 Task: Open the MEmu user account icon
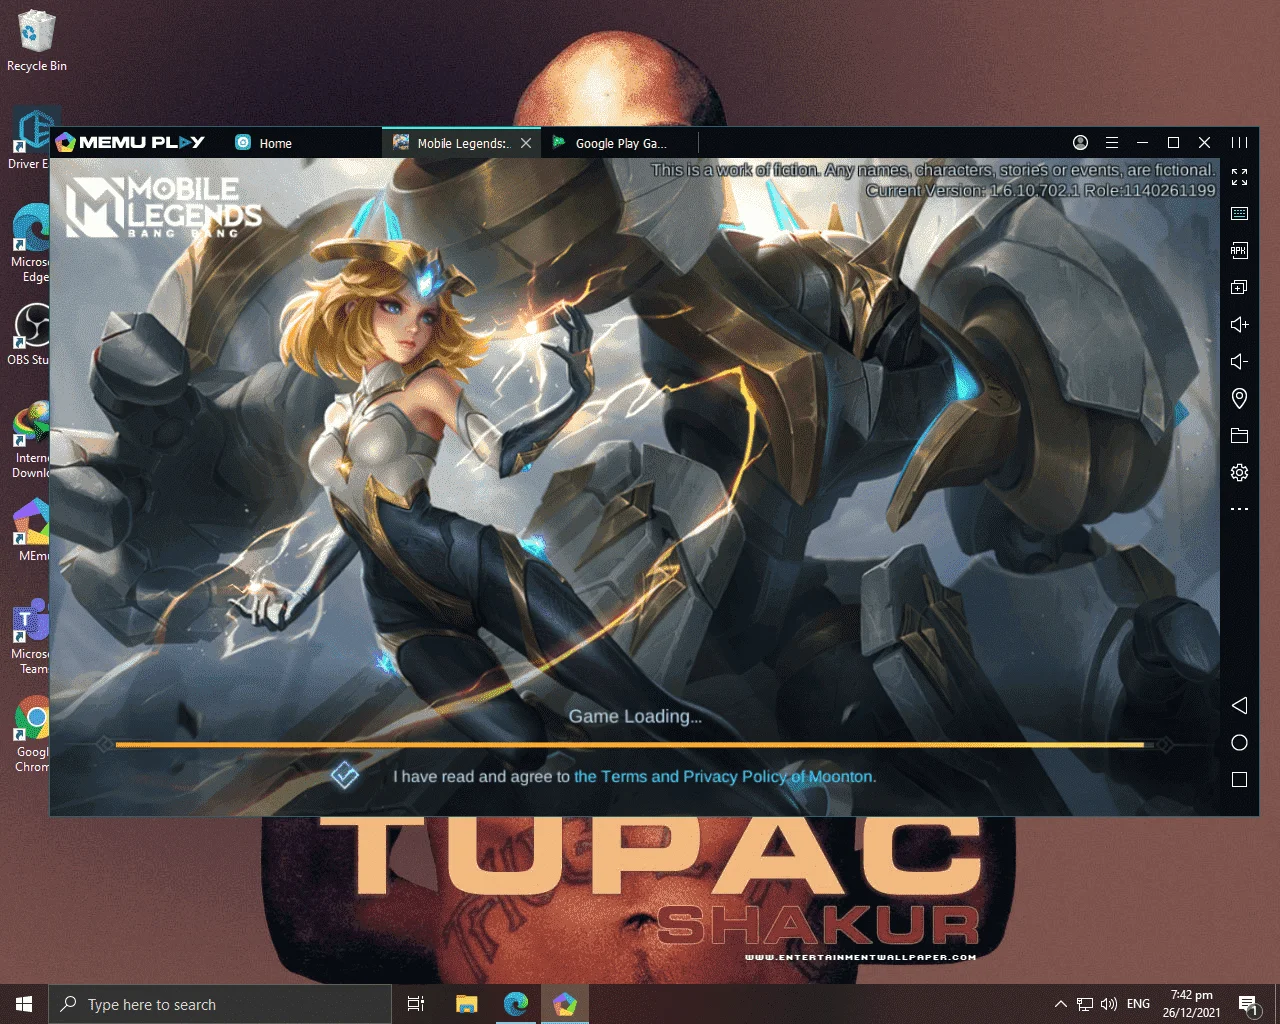[1080, 143]
